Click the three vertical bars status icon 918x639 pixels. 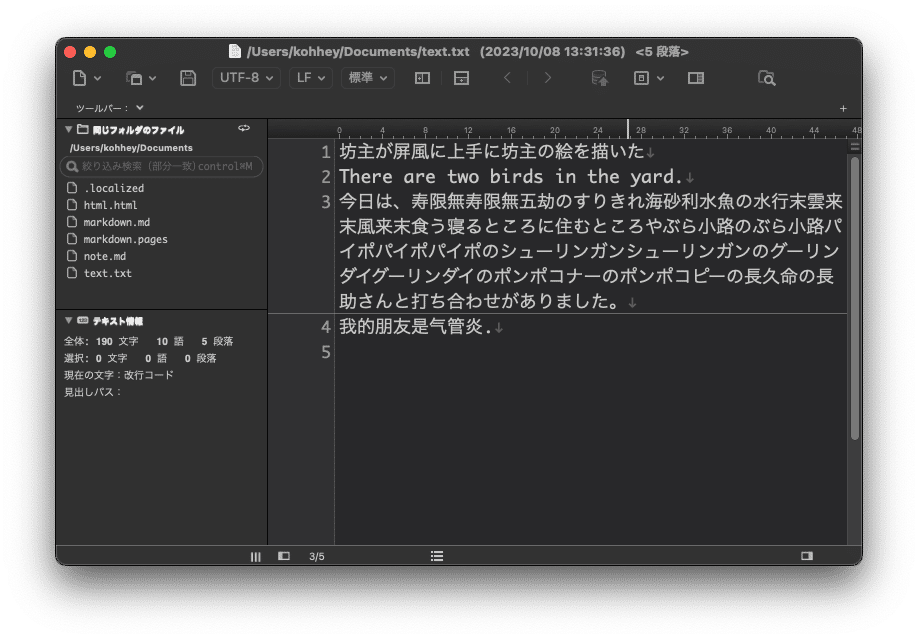tap(256, 556)
